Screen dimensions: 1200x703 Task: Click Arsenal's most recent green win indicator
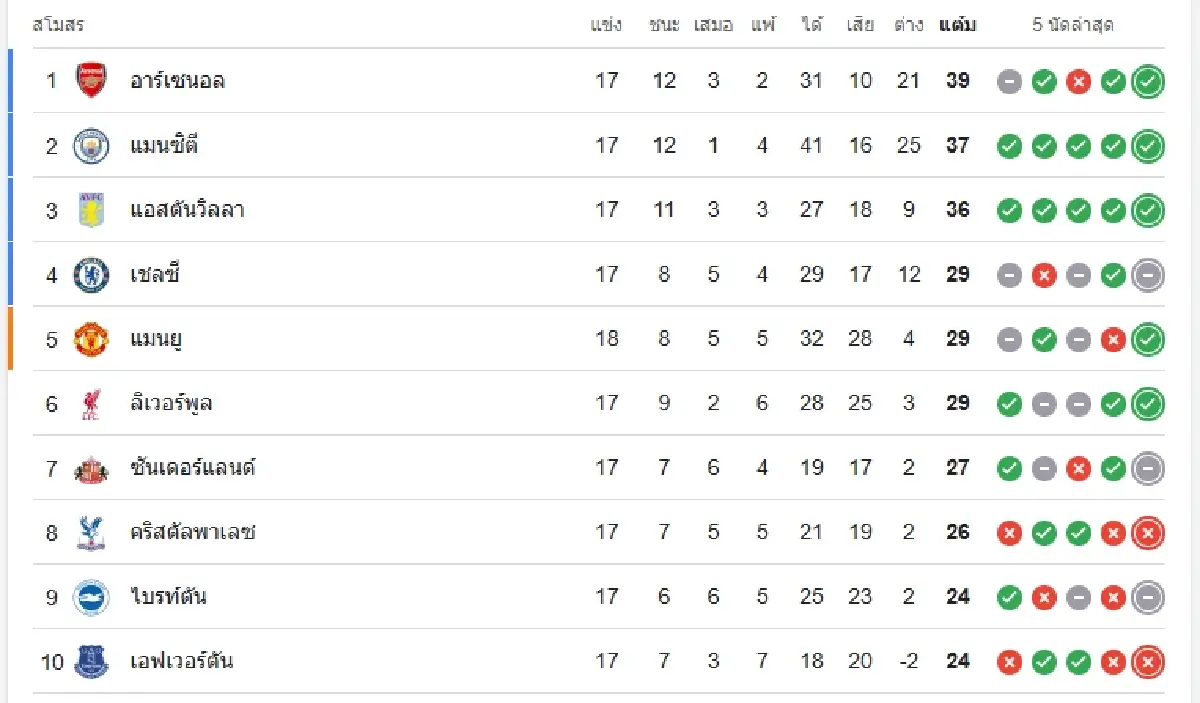[x=1147, y=82]
